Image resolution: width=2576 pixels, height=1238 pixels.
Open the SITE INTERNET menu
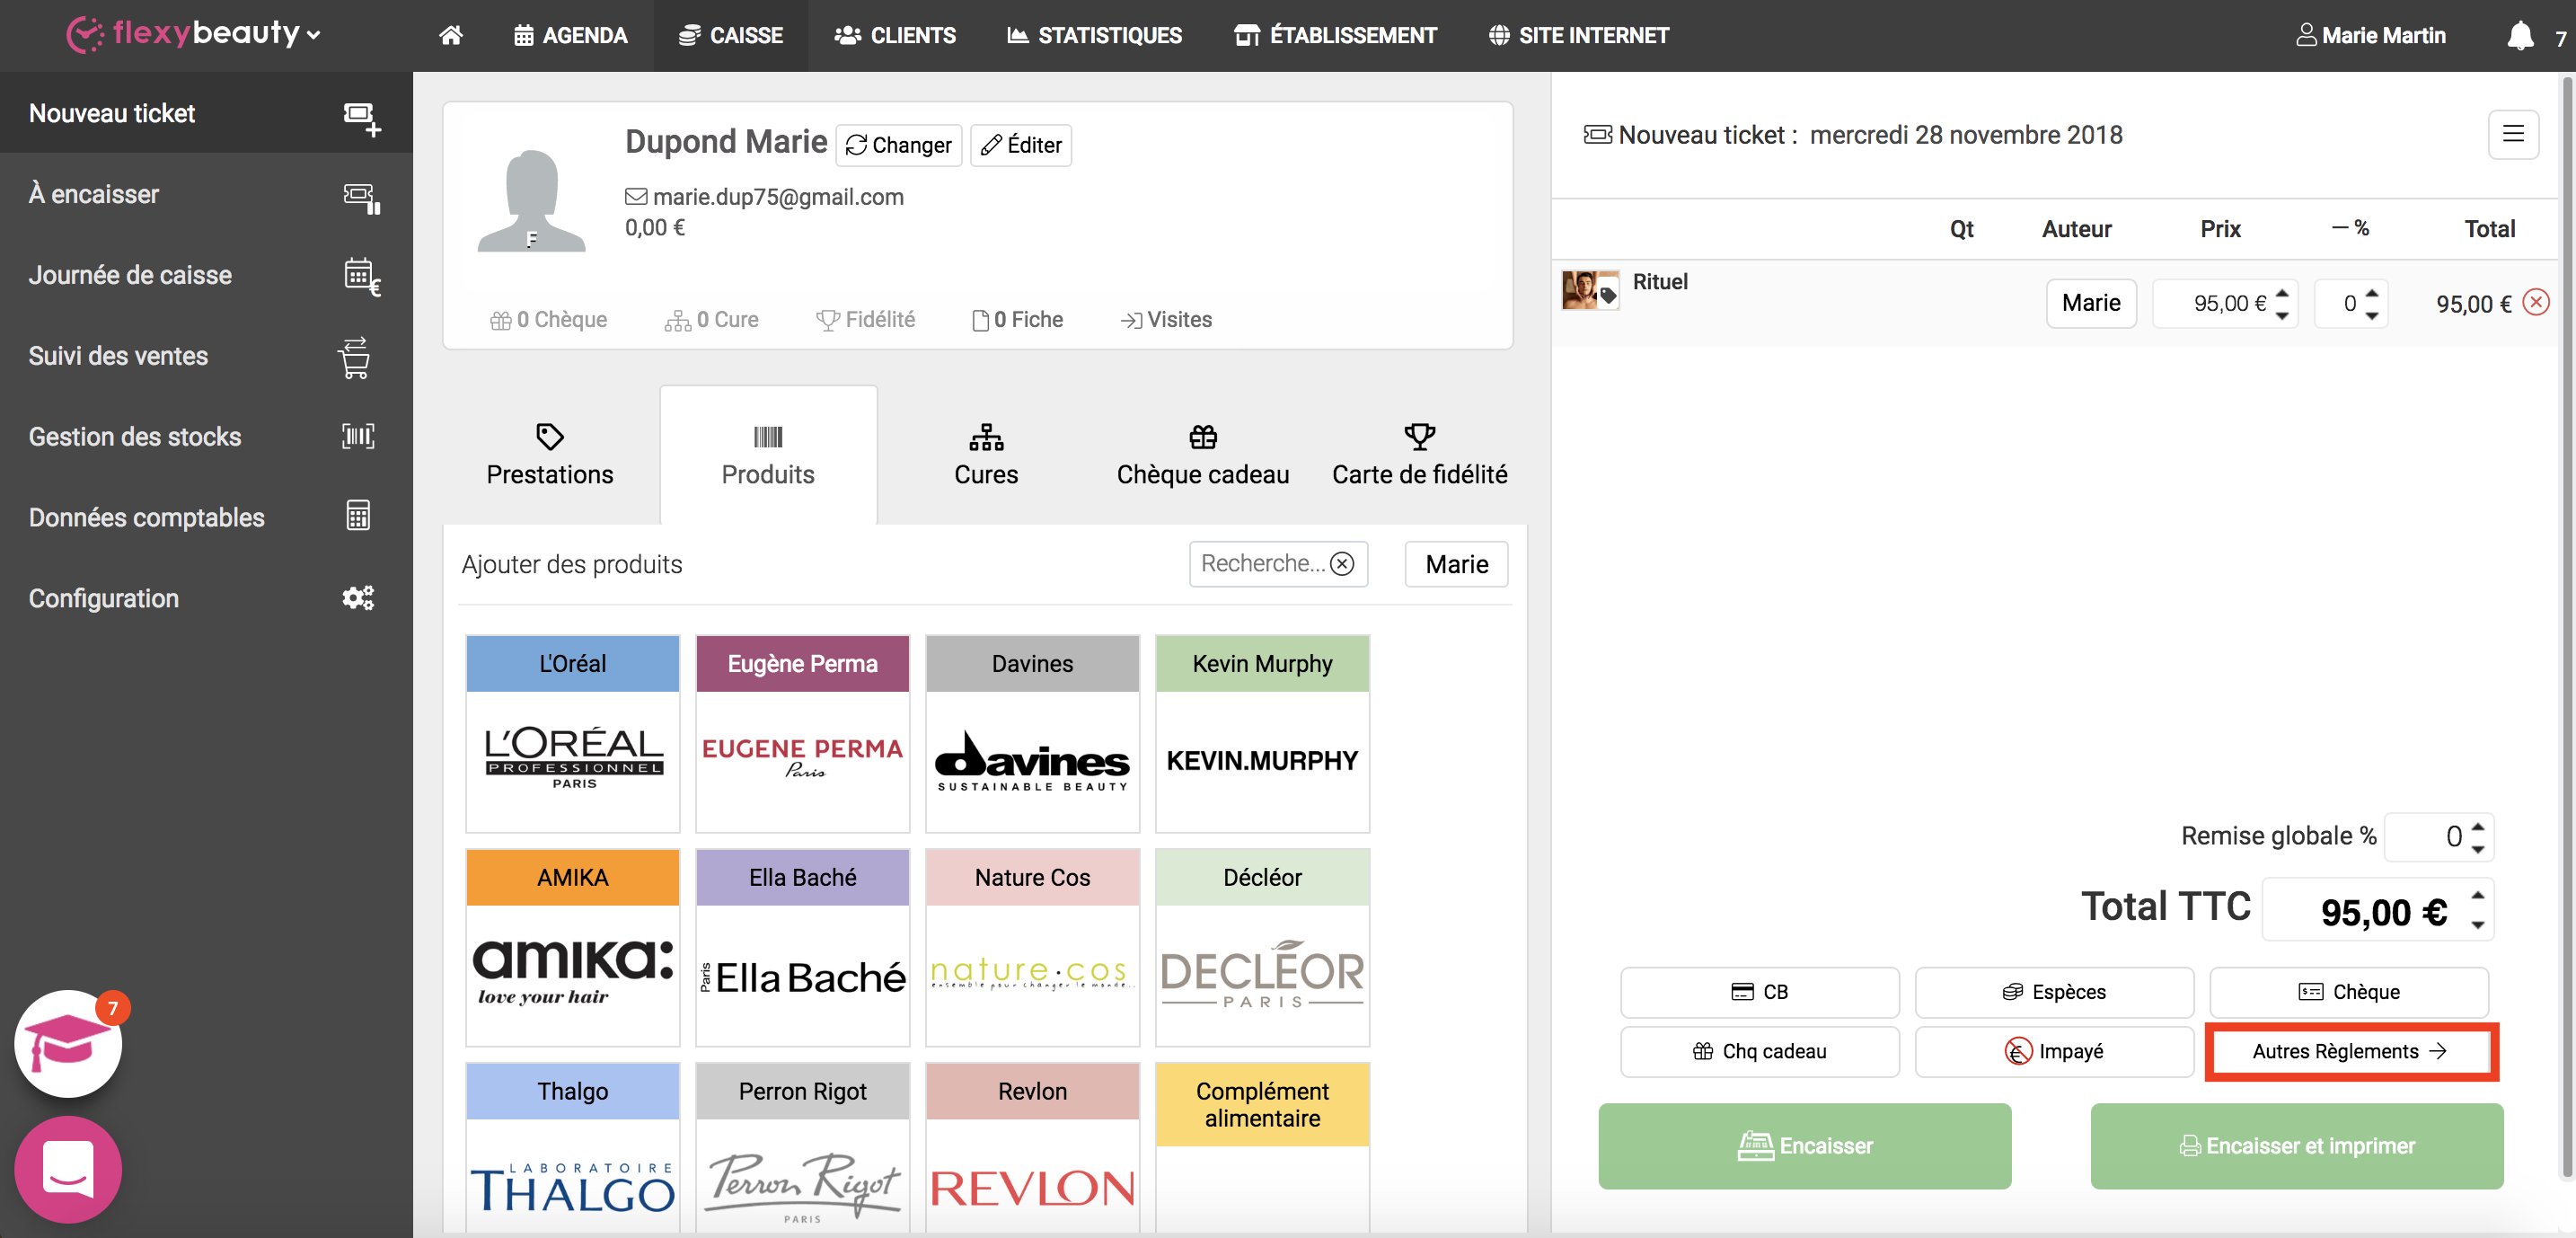click(x=1578, y=36)
